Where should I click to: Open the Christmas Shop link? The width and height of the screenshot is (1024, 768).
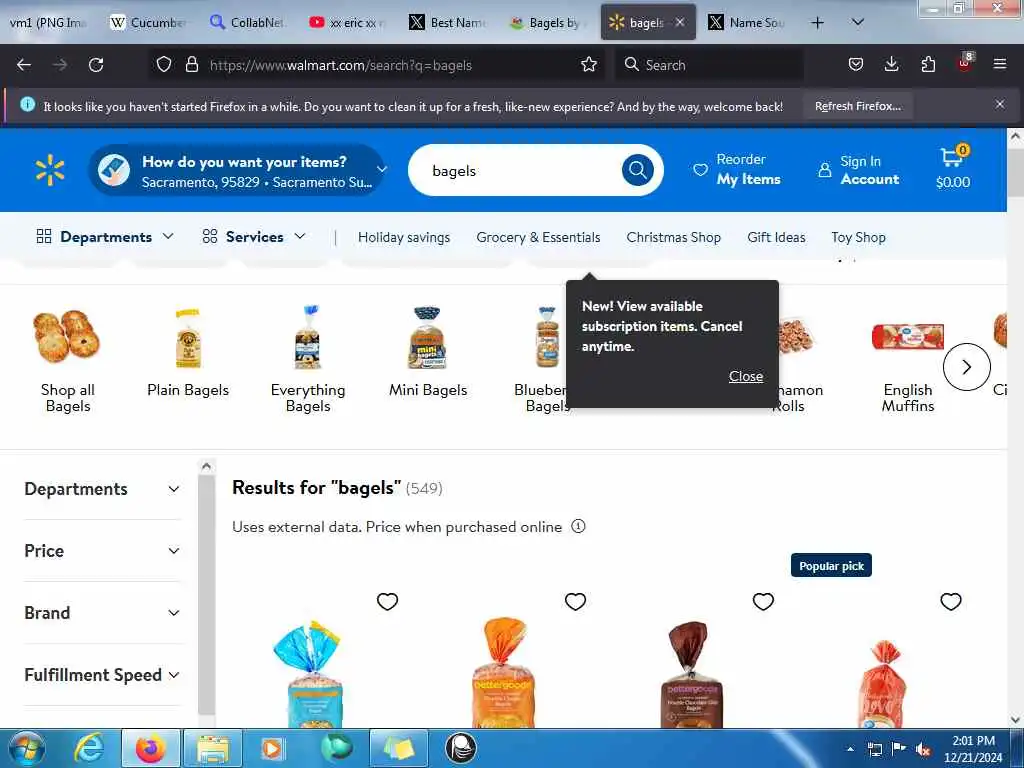click(673, 237)
